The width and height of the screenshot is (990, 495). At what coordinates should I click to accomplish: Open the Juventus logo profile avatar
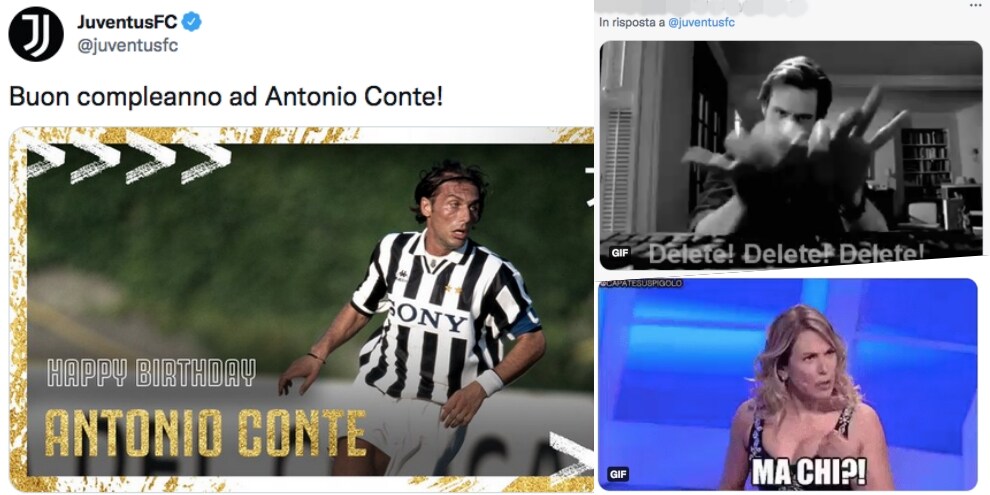pos(36,34)
